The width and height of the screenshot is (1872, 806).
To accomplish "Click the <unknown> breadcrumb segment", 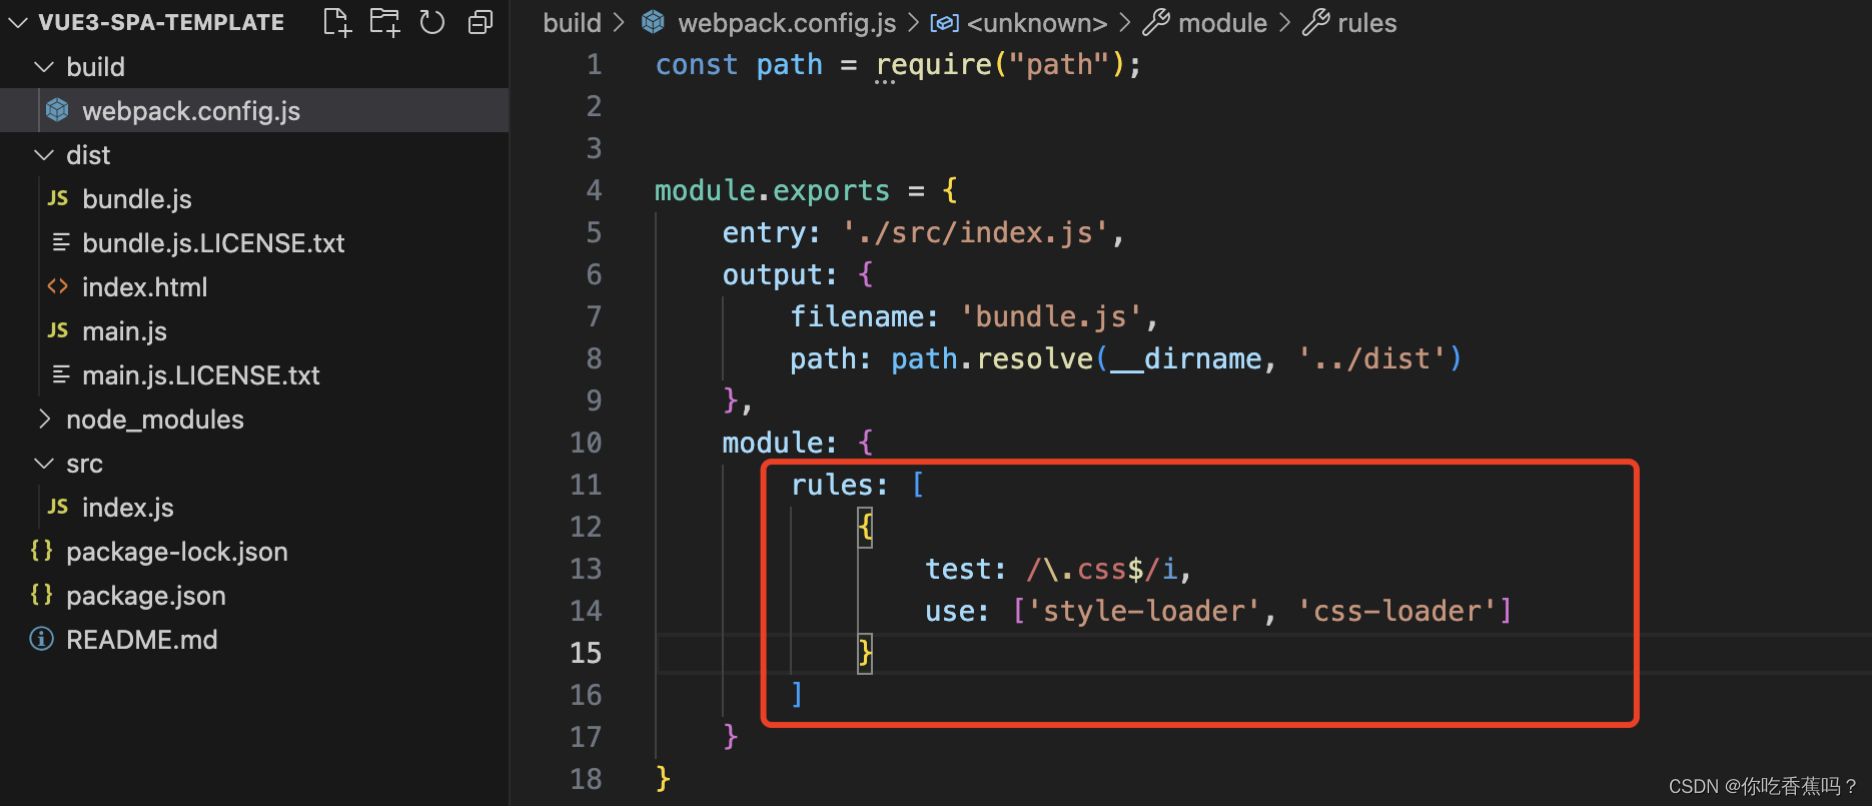I will 1037,22.
